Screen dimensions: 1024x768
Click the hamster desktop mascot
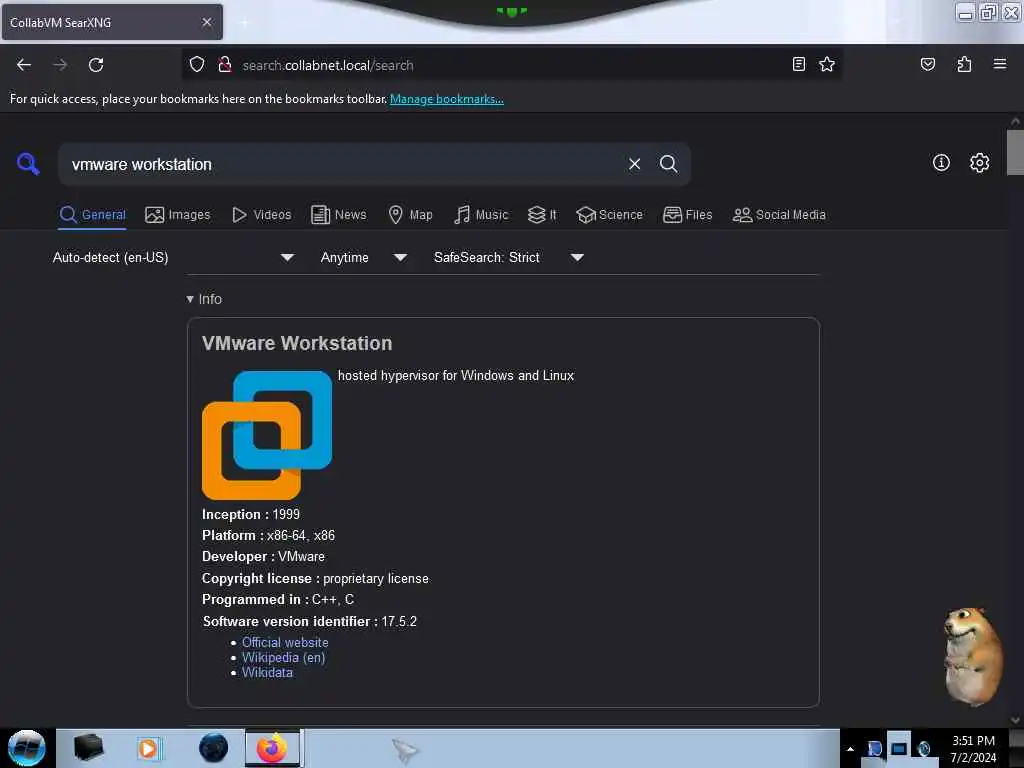[x=972, y=656]
